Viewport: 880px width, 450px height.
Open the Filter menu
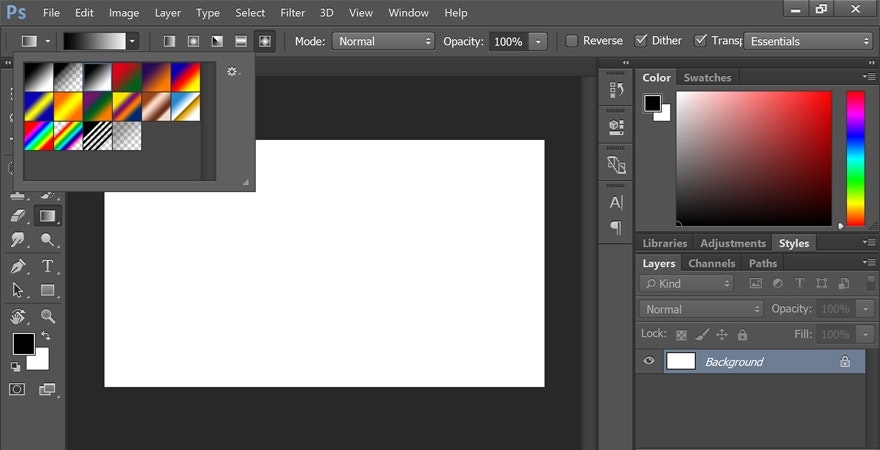[x=292, y=13]
